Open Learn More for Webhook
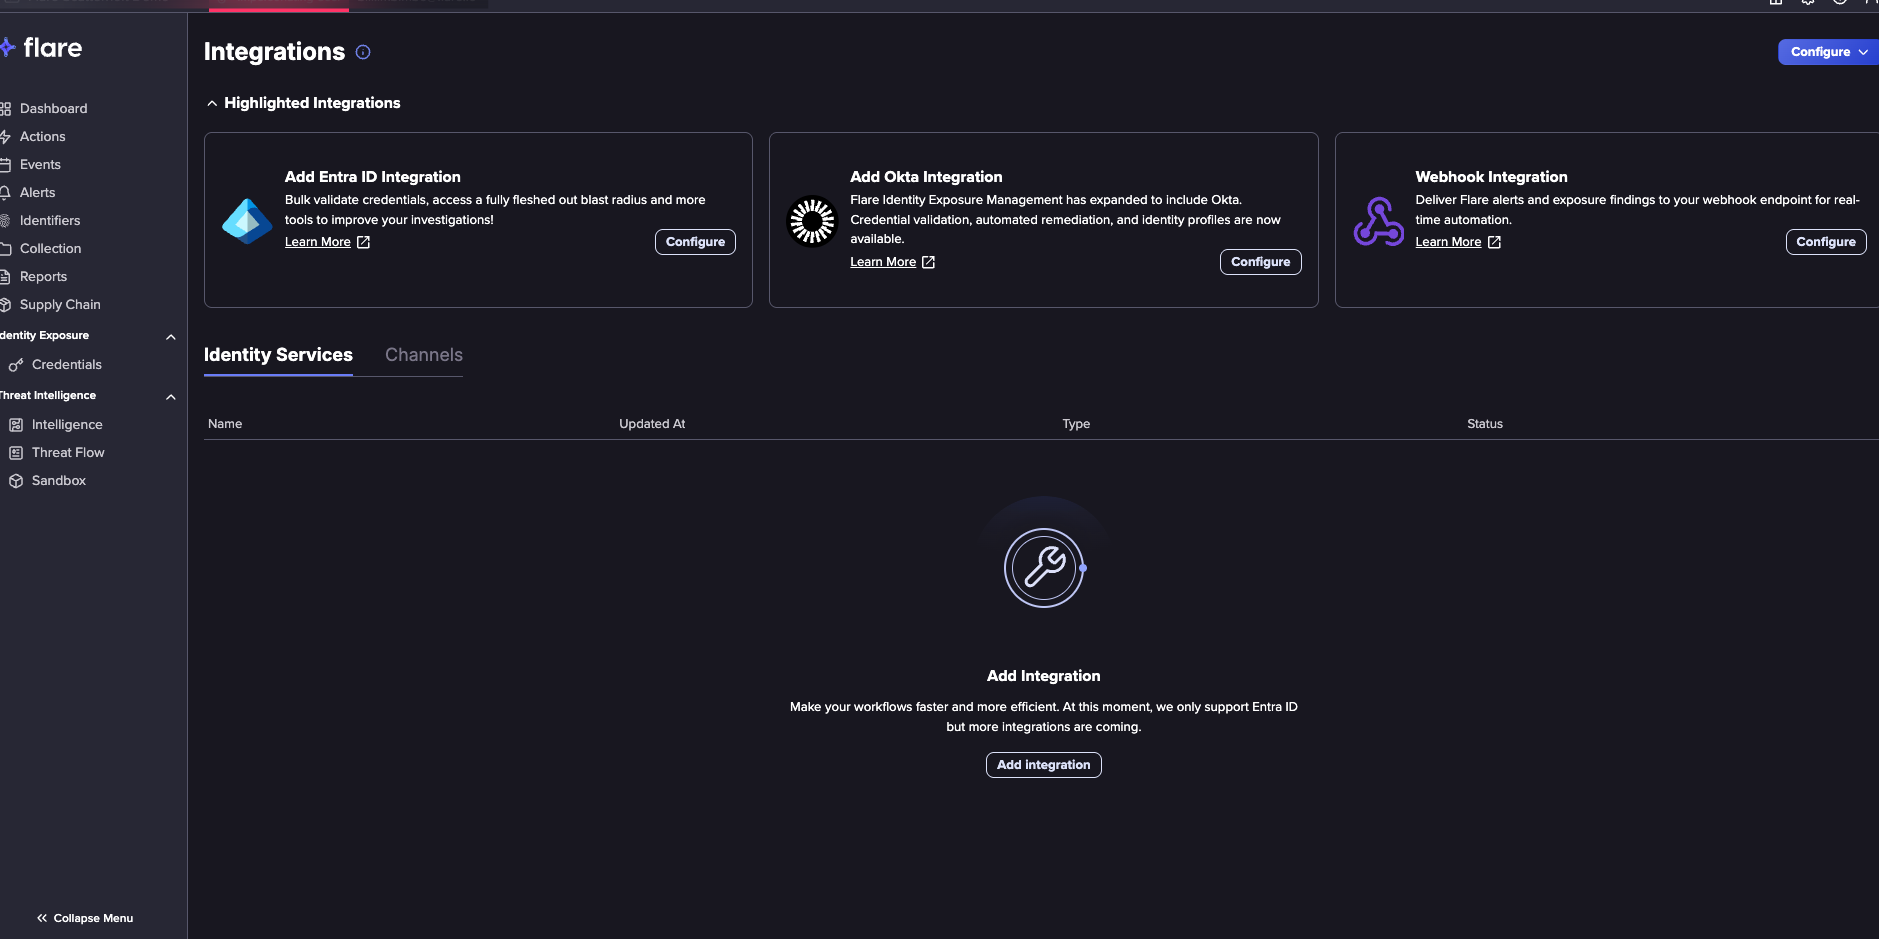Viewport: 1879px width, 939px height. point(1448,242)
